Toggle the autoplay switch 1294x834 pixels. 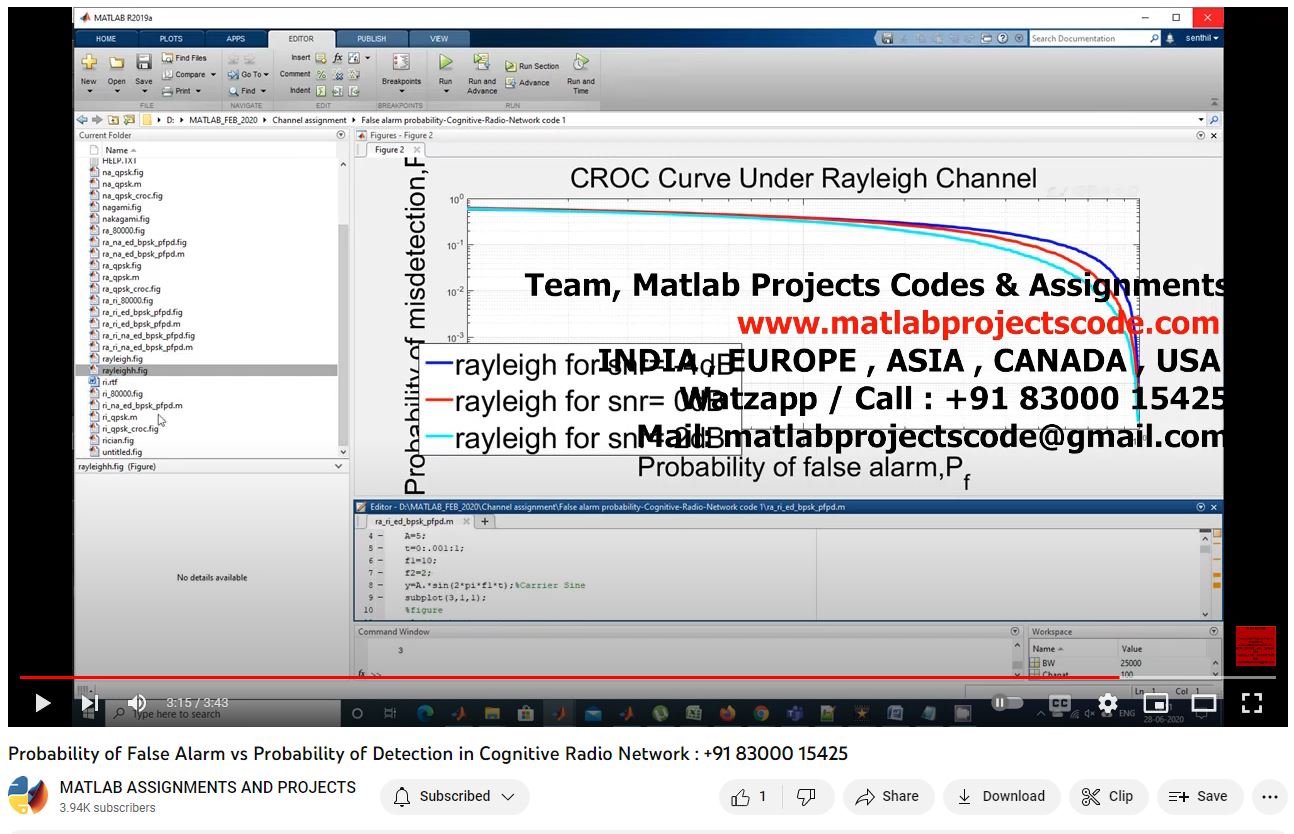tap(1007, 703)
